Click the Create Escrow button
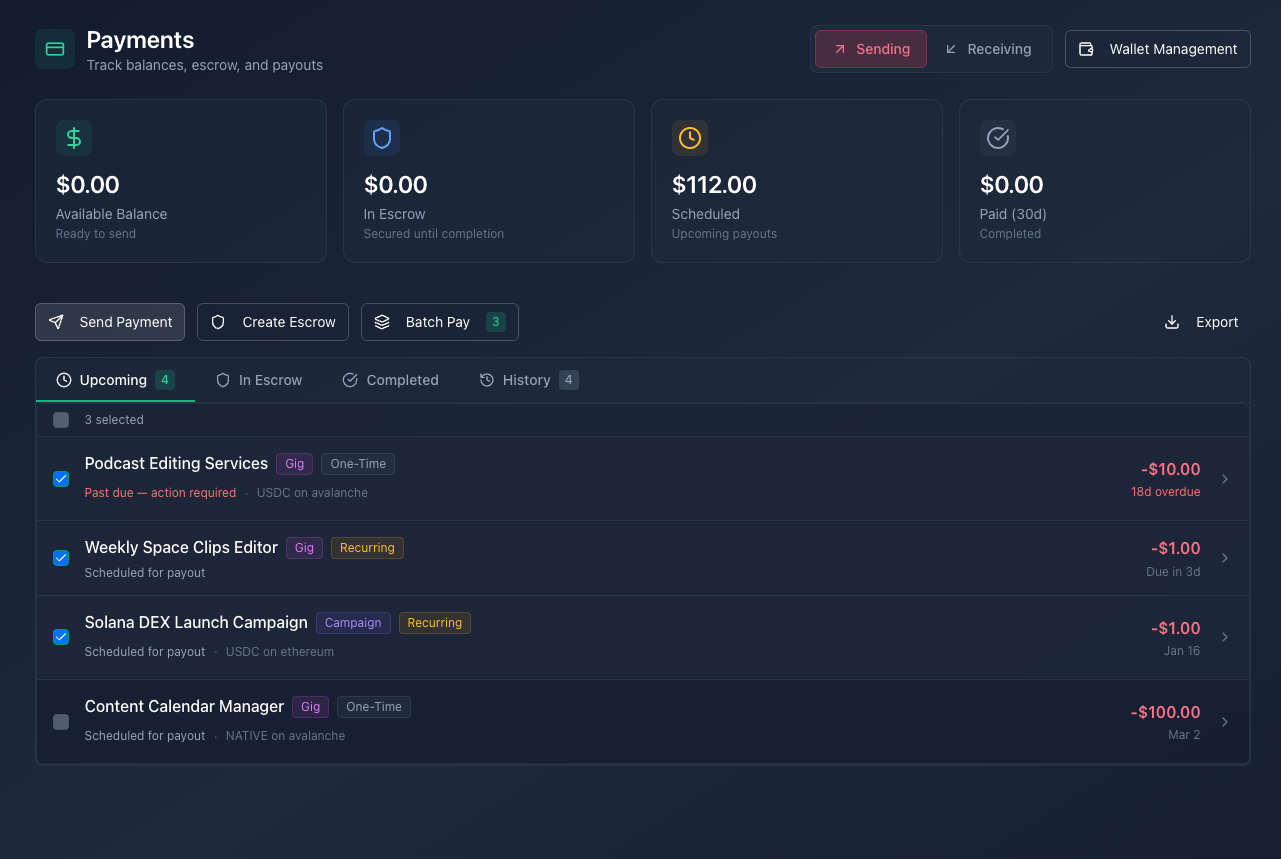 click(273, 322)
